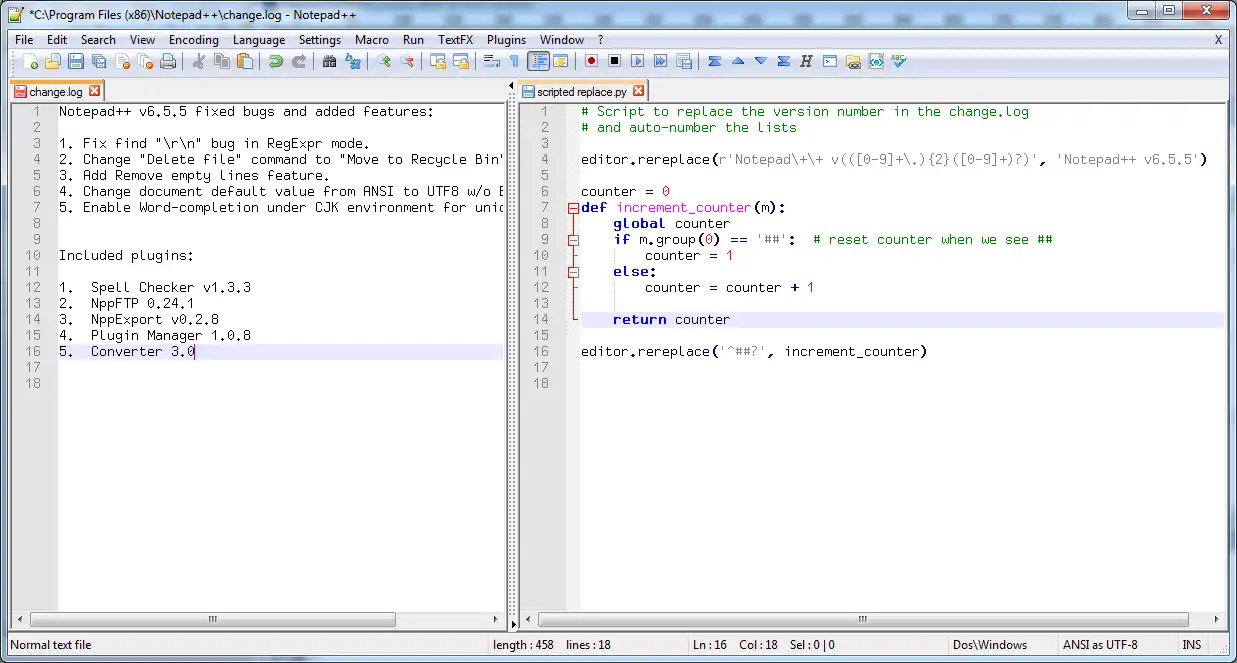This screenshot has height=663, width=1237.
Task: Click the Zoom in magnifier icon
Action: tap(384, 62)
